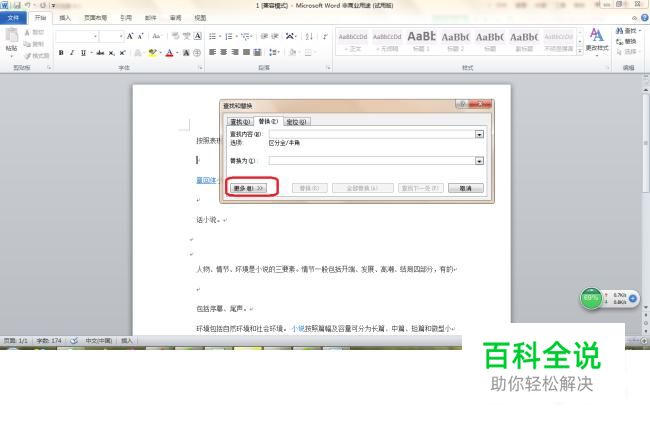Open the font size combo box dropdown
Viewport: 650px width, 427px height.
coord(121,36)
